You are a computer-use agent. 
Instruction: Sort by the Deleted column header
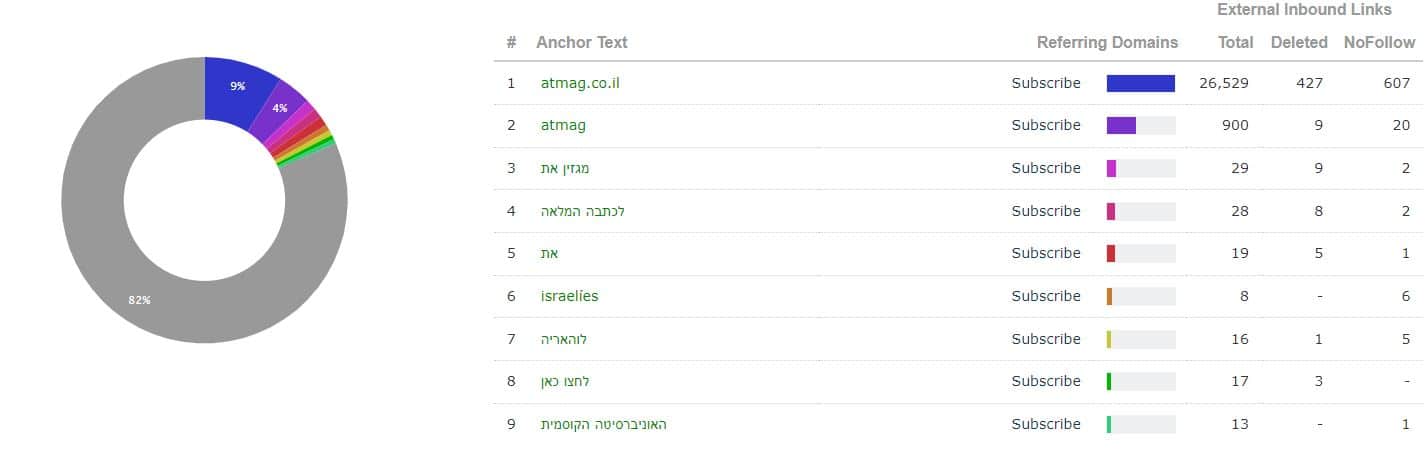(1299, 42)
